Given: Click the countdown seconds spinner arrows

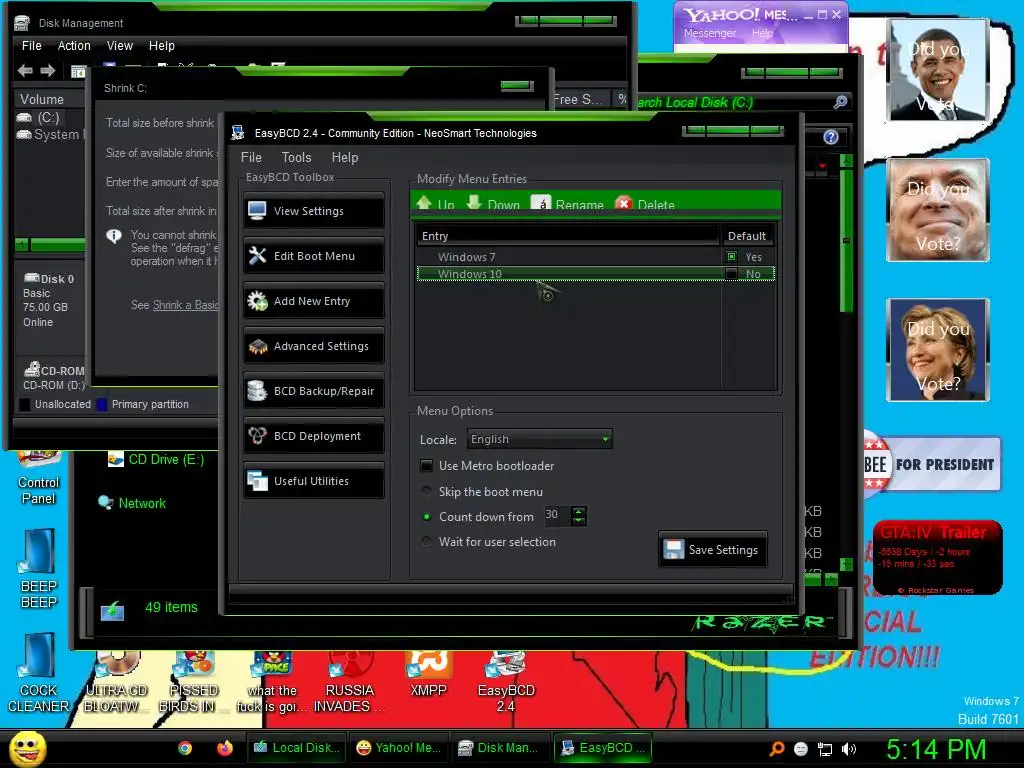Looking at the screenshot, I should click(x=579, y=516).
